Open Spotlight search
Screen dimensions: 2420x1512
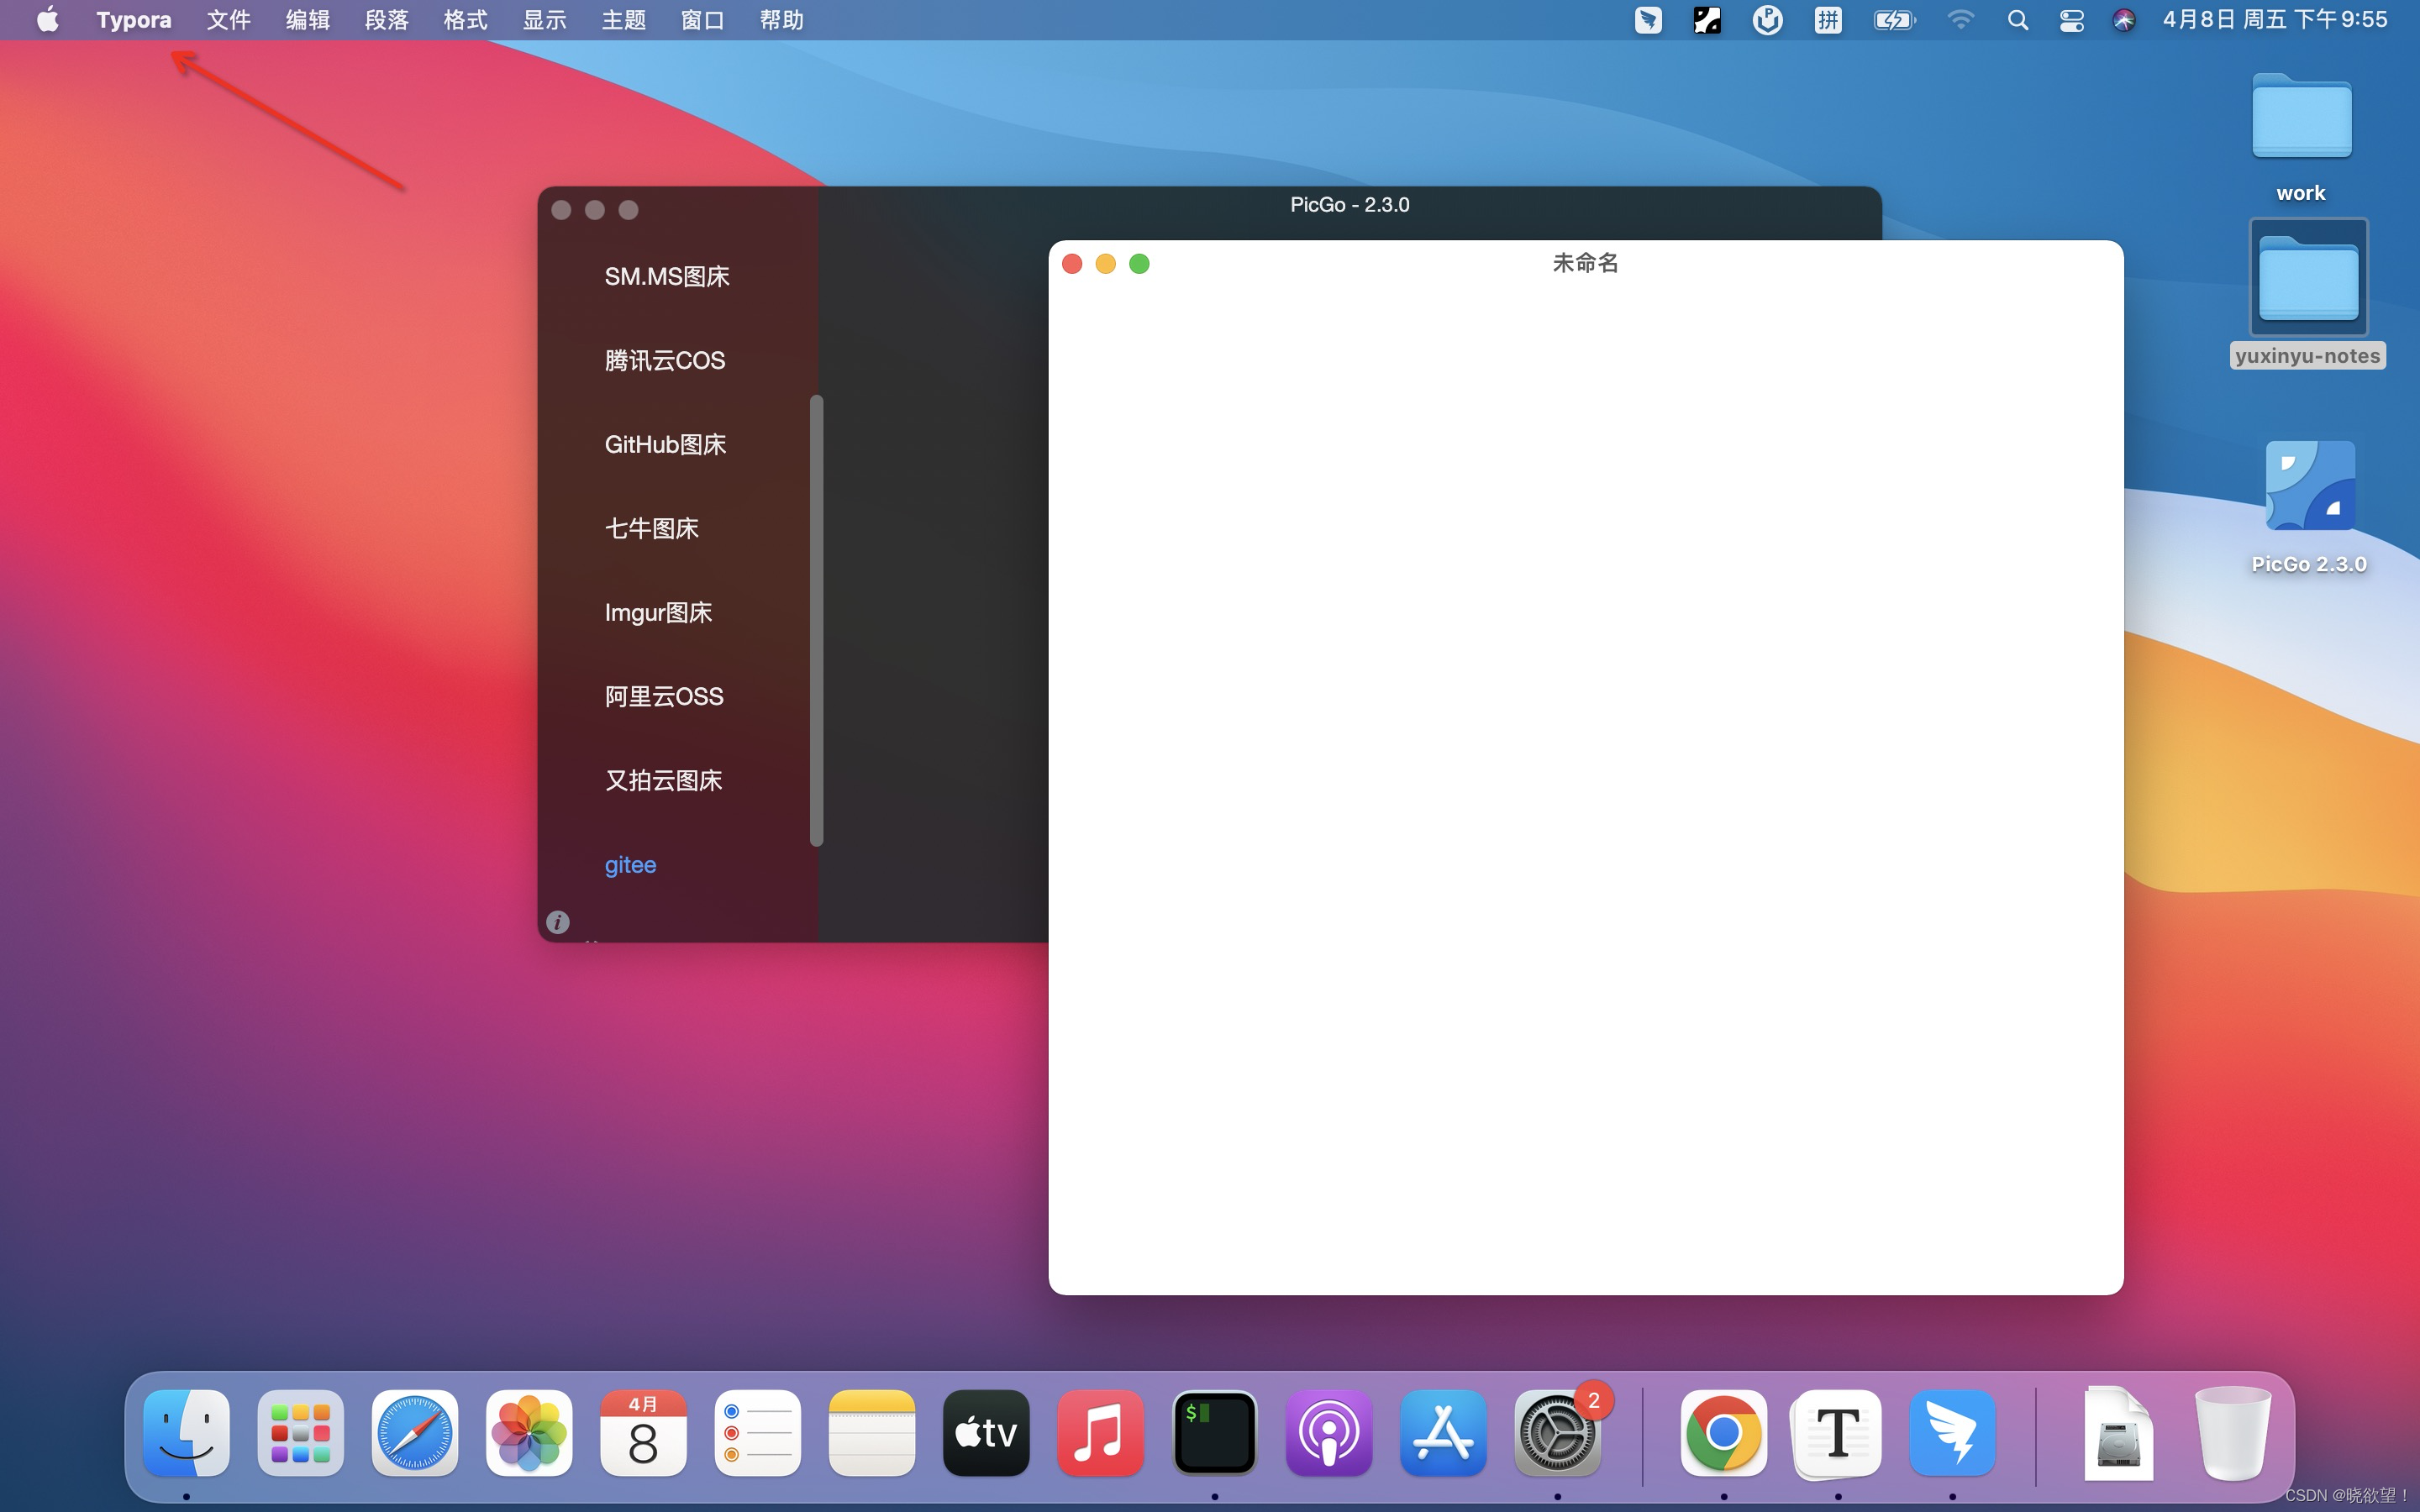[2017, 20]
